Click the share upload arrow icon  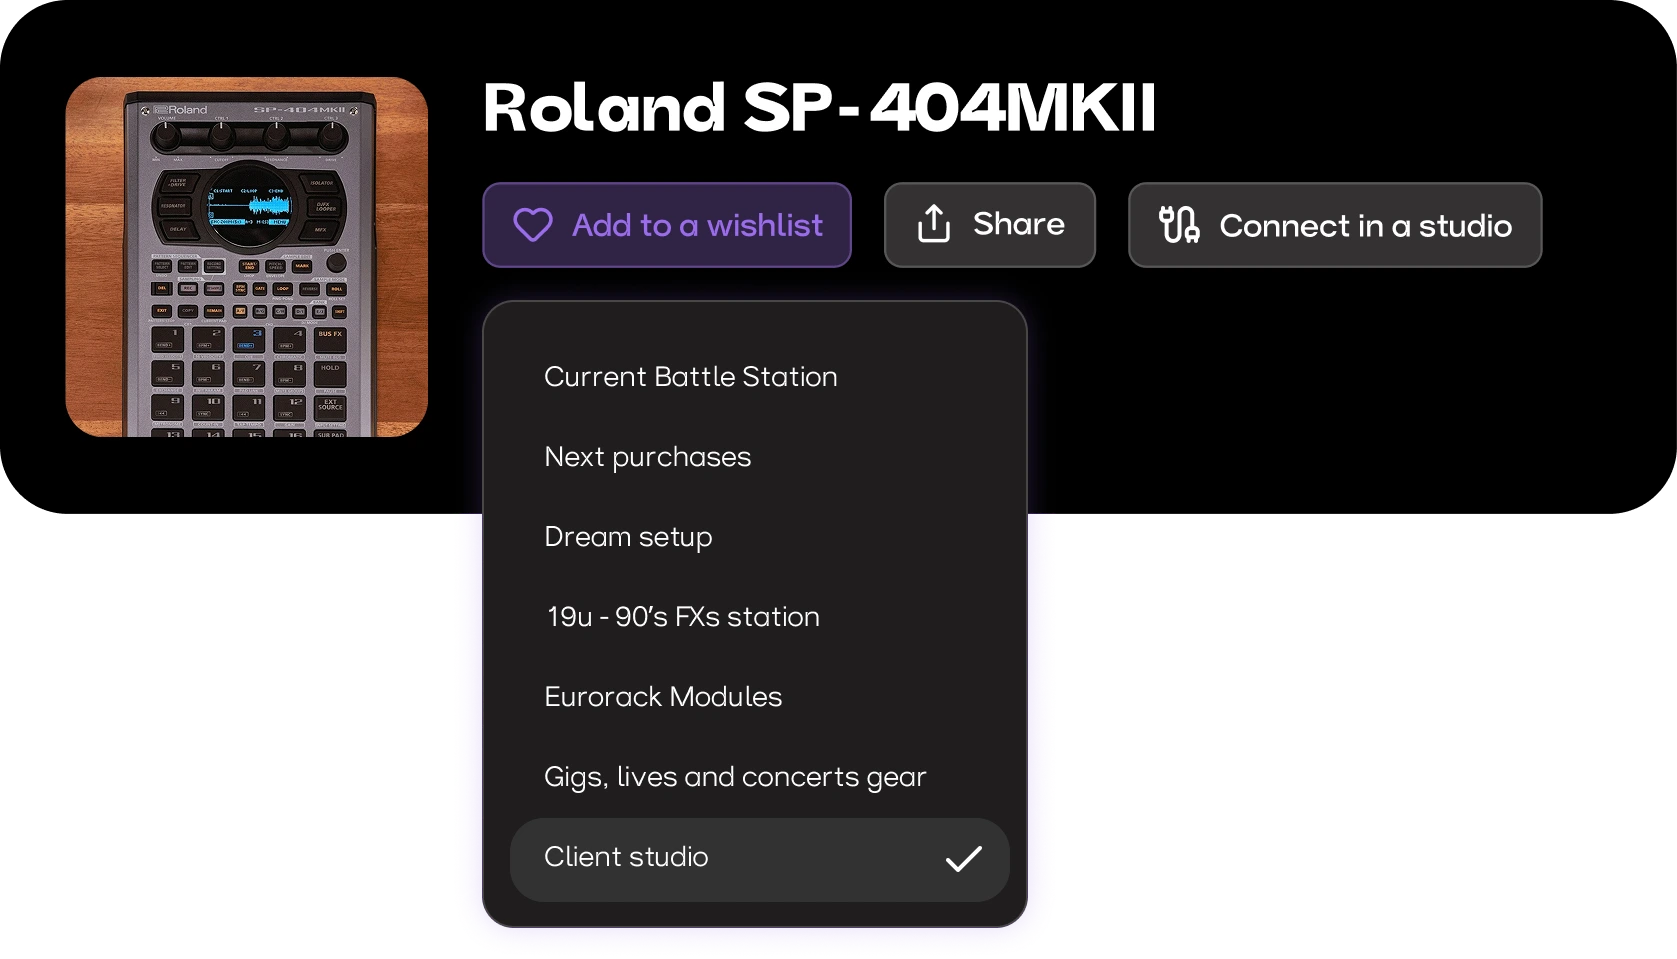[934, 224]
